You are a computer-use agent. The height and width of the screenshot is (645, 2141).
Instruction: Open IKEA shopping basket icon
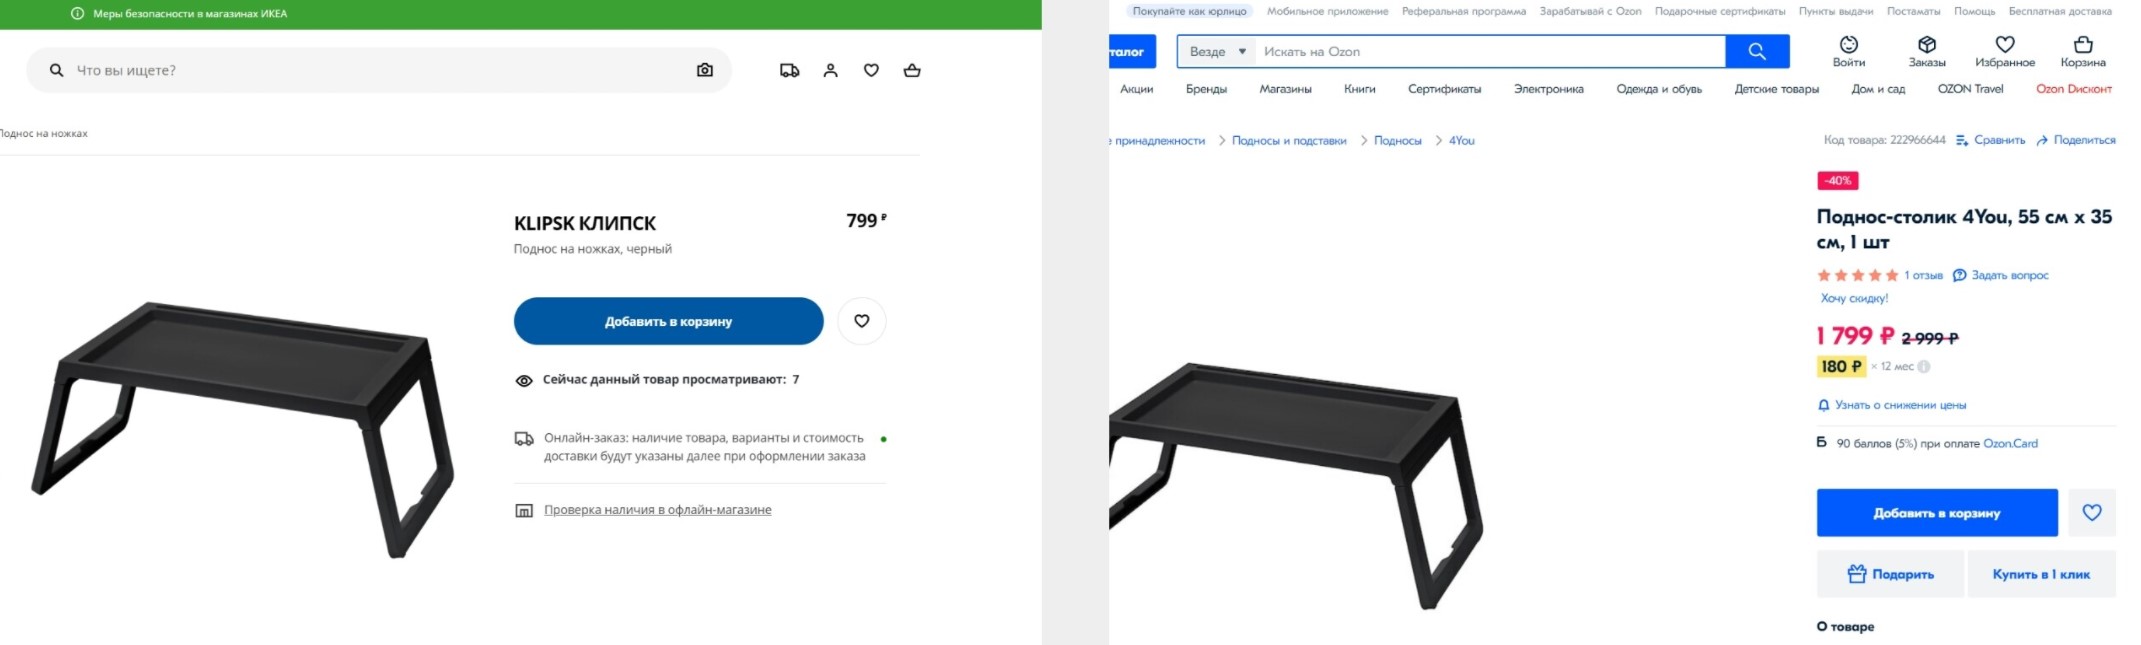click(x=912, y=70)
